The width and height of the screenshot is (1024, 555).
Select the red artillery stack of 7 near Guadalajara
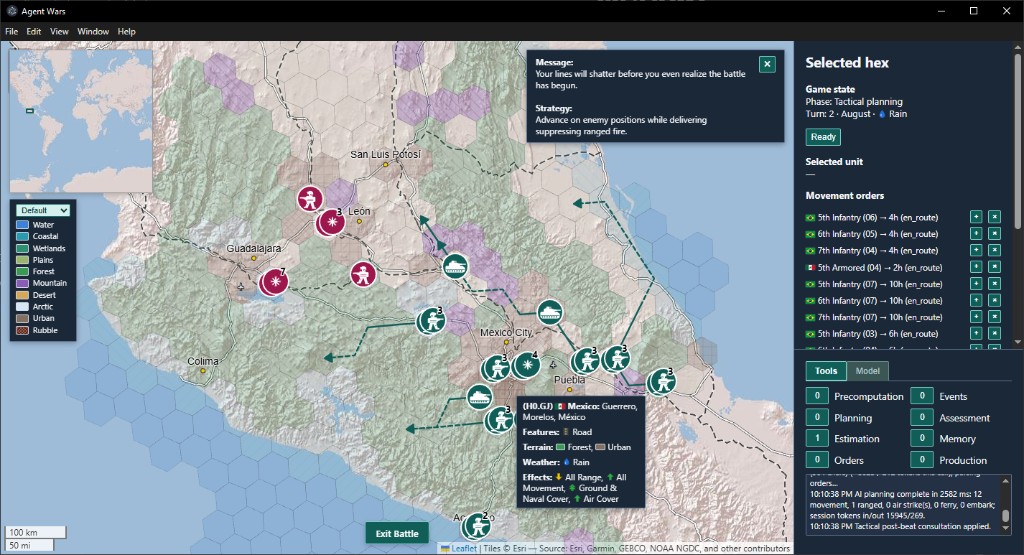(274, 282)
